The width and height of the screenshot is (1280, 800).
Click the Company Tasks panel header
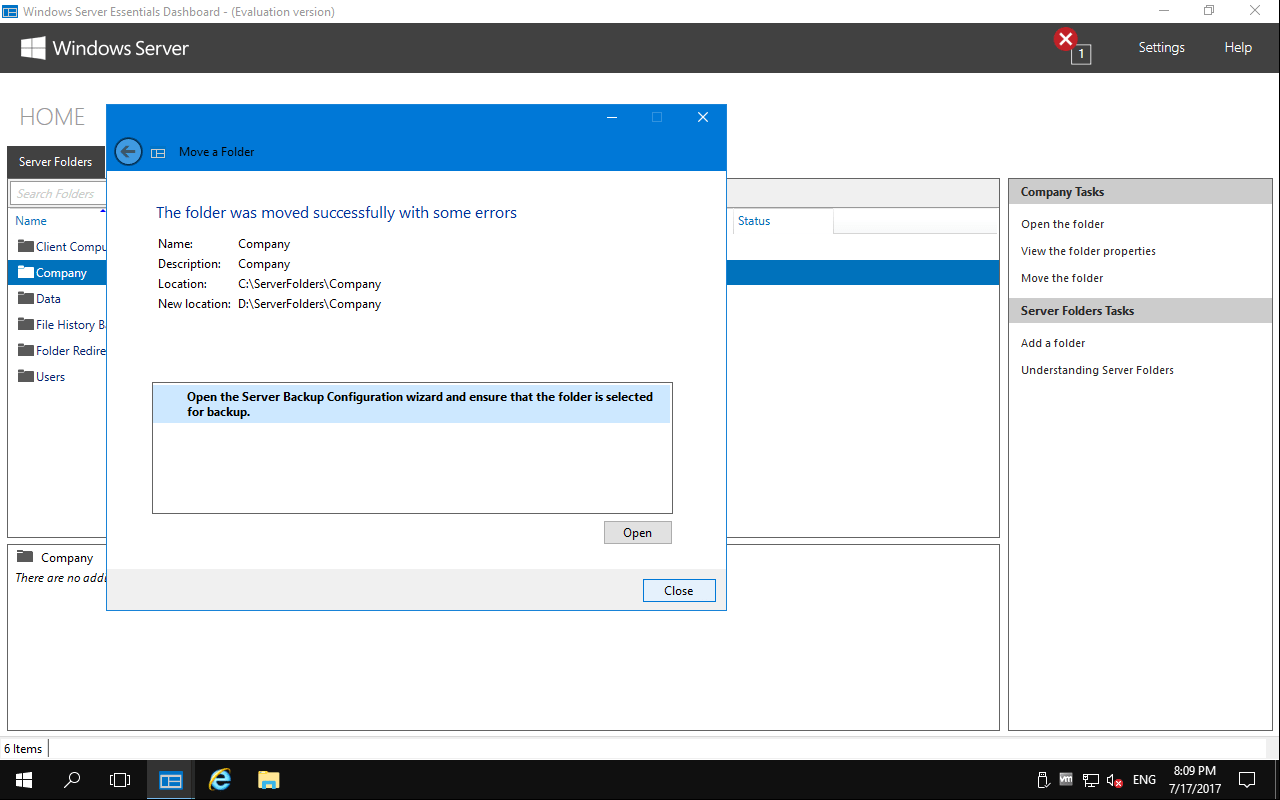[1140, 192]
